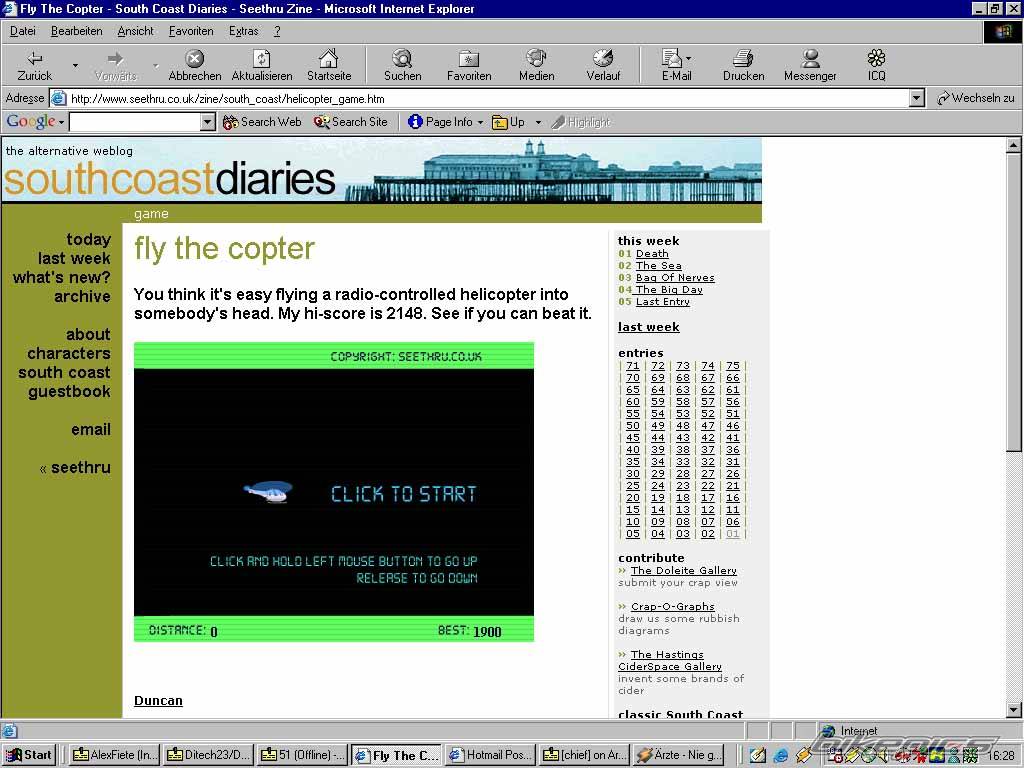Viewport: 1024px width, 768px height.
Task: Click the guestbook sidebar link
Action: 69,391
